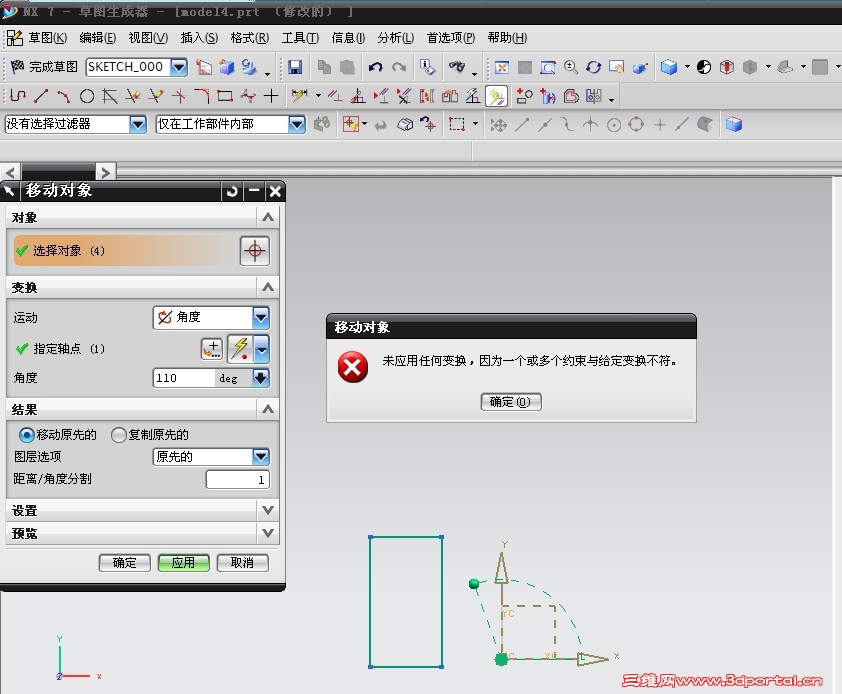Viewport: 842px width, 694px height.
Task: Click the Zoom to area icon
Action: (x=548, y=67)
